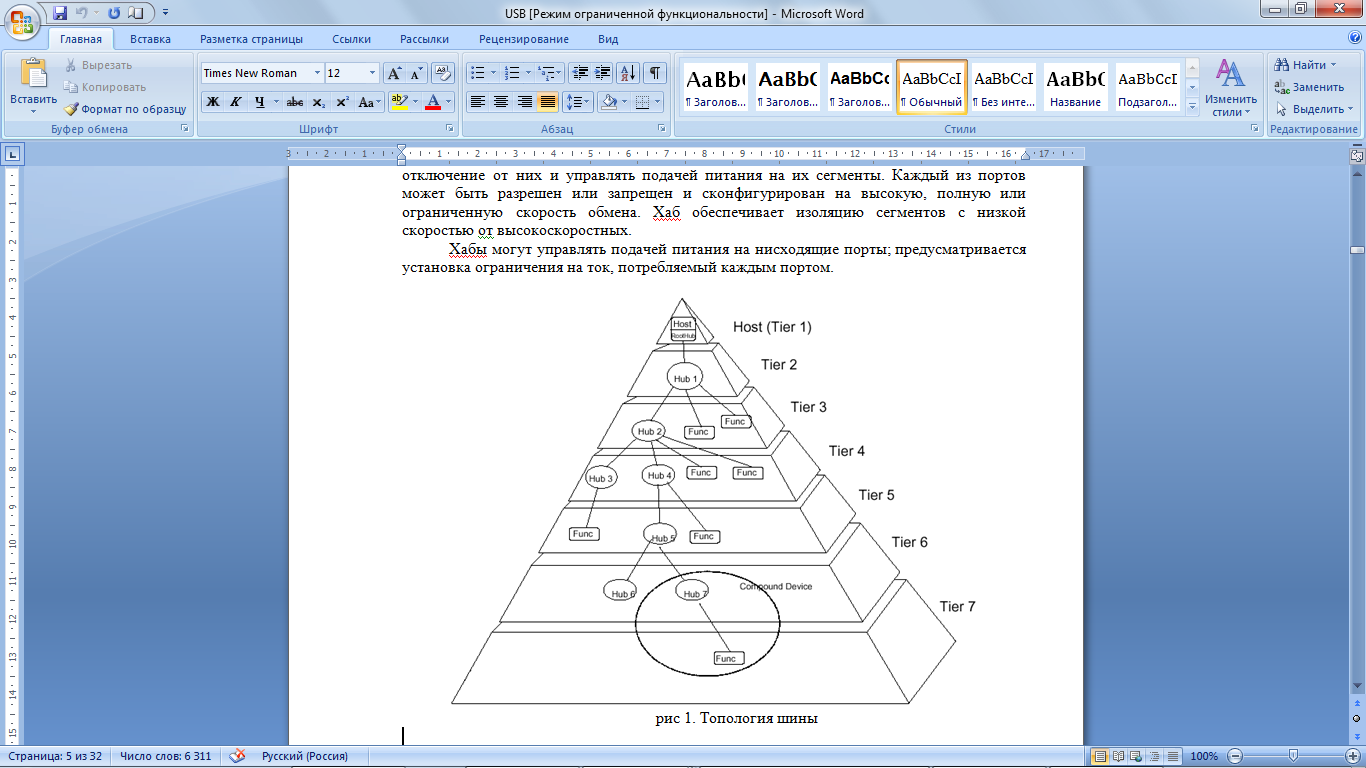Screen dimensions: 1366x768
Task: Open the font name dropdown Times New Roman
Action: click(318, 73)
